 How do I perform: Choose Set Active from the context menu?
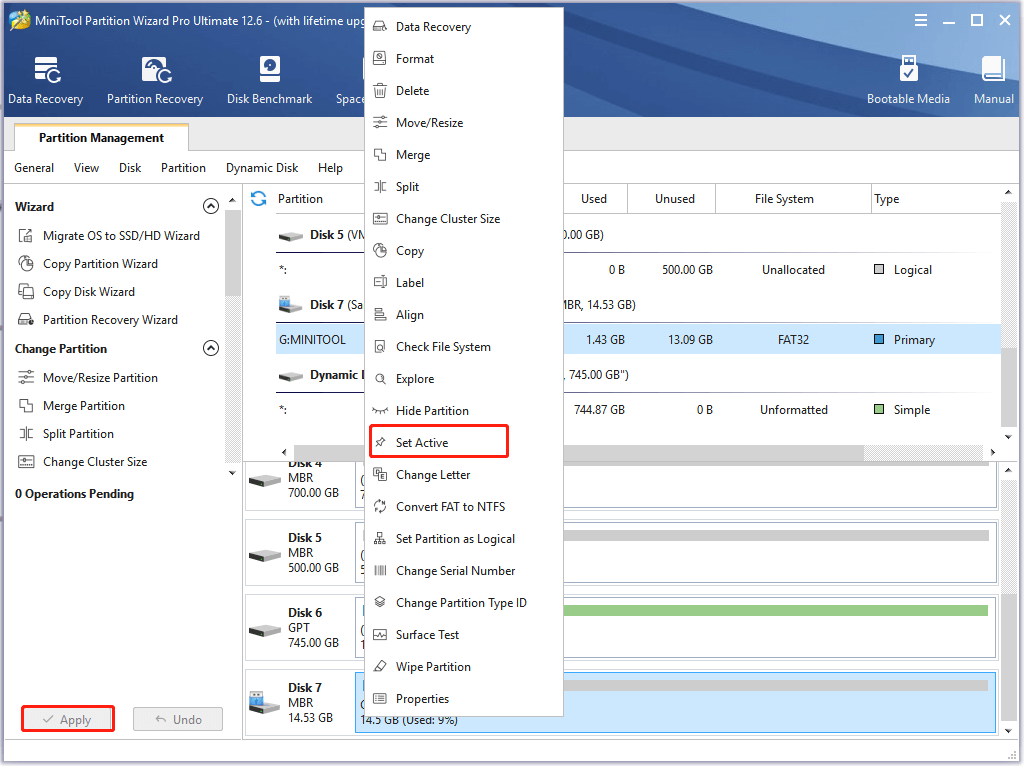(x=438, y=442)
